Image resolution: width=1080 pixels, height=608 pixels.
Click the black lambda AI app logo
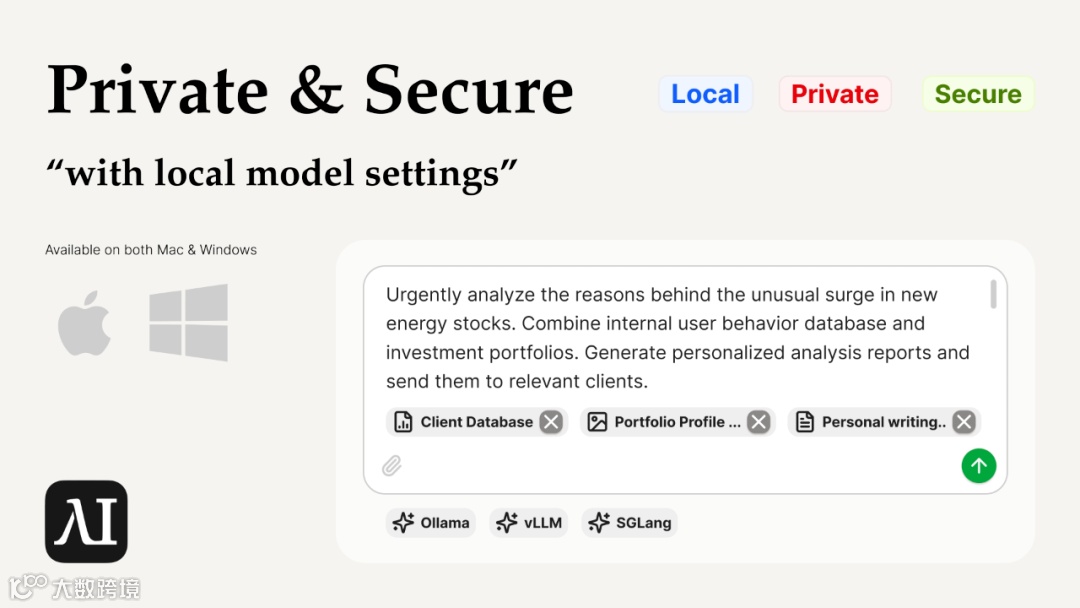tap(86, 521)
